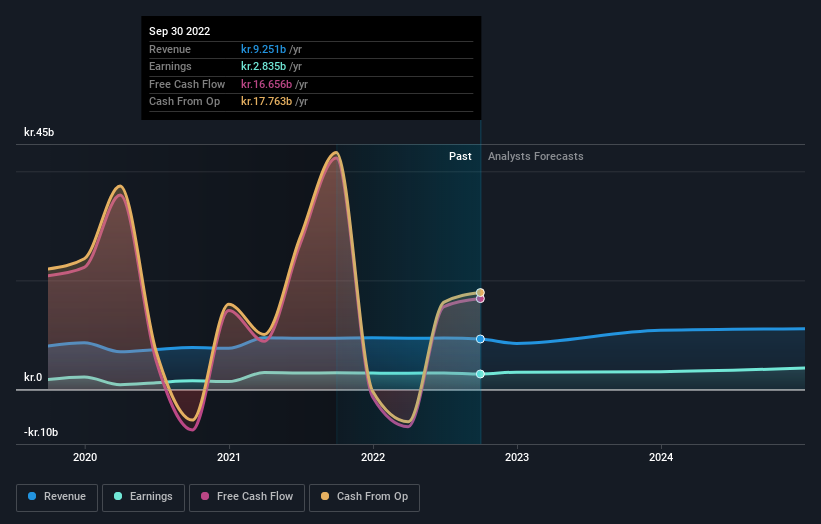Click the Earnings row label in tooltip
The height and width of the screenshot is (524, 821).
[170, 66]
